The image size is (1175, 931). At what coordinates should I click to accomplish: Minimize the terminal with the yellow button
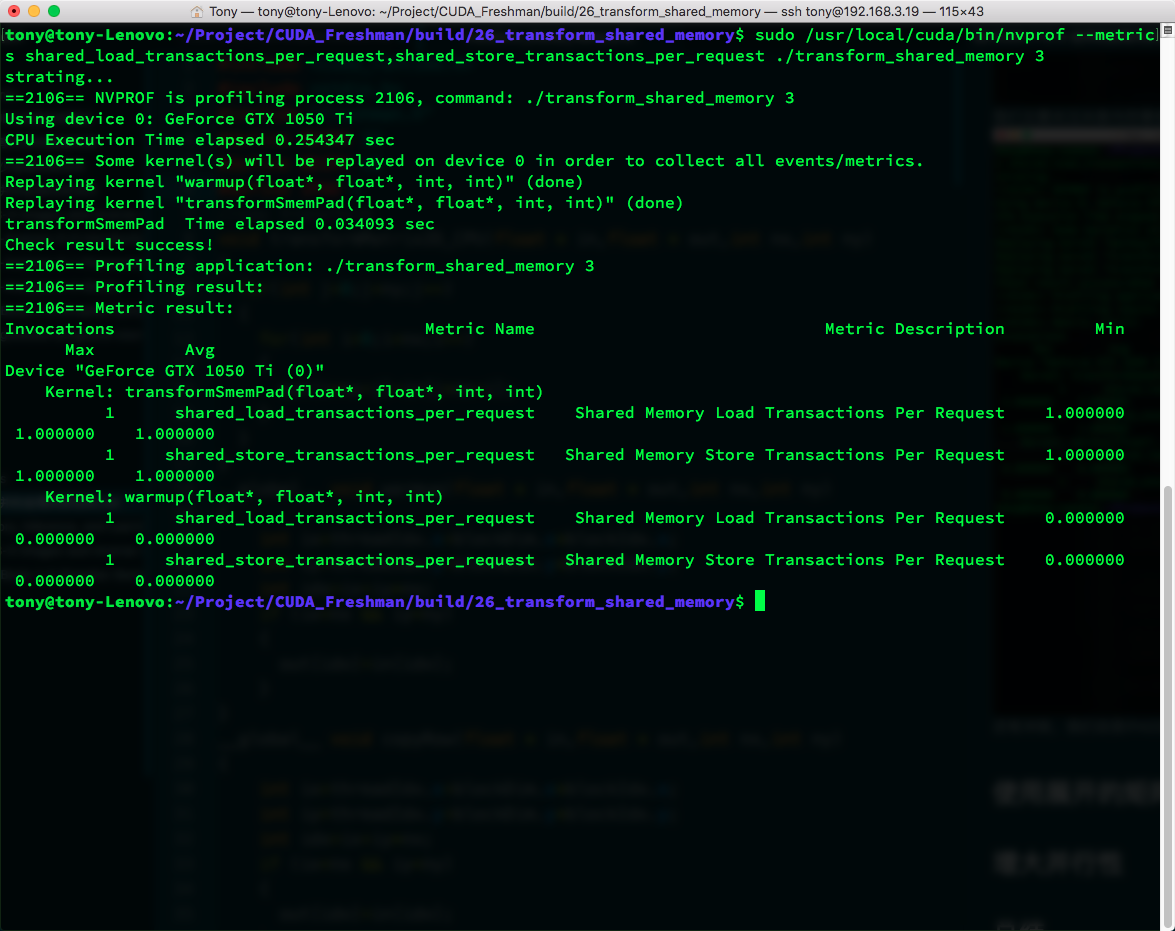[x=33, y=11]
